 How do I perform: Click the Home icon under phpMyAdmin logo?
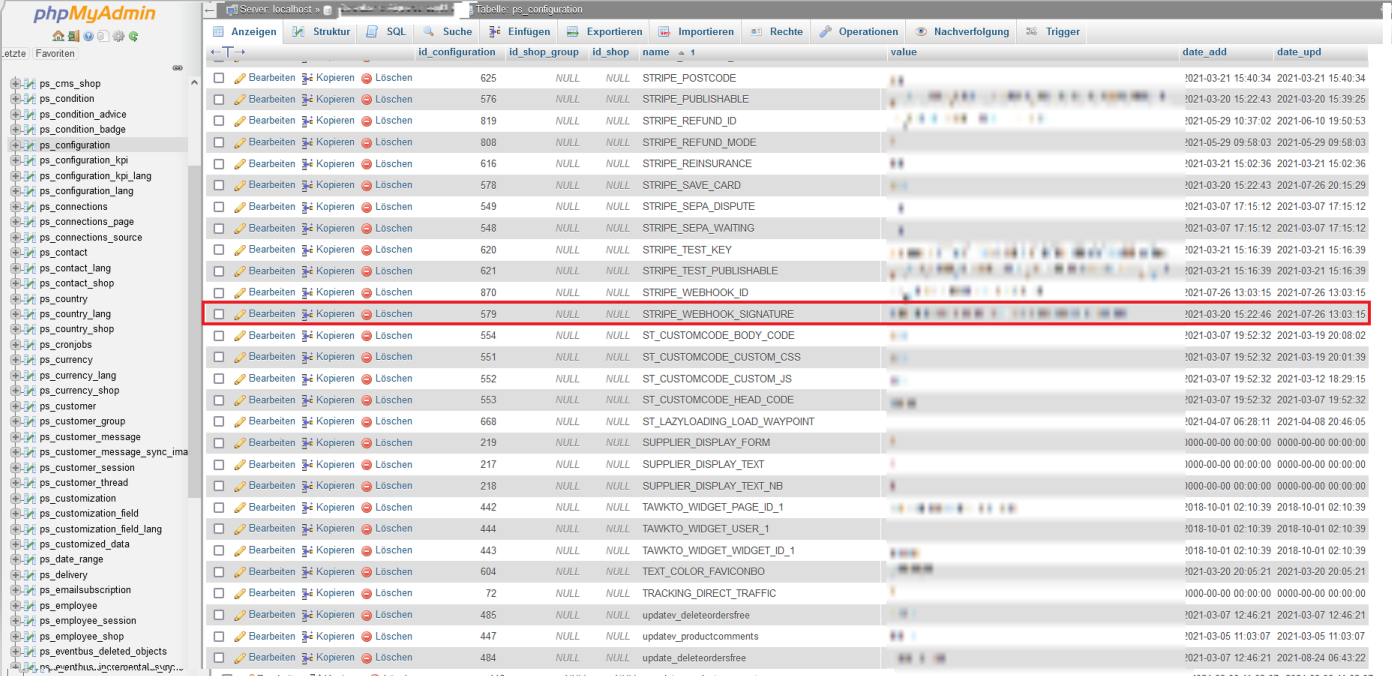pyautogui.click(x=58, y=36)
